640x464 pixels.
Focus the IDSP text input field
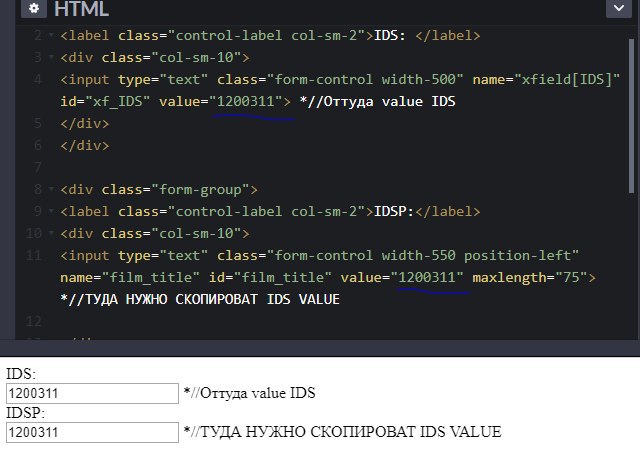click(x=92, y=432)
